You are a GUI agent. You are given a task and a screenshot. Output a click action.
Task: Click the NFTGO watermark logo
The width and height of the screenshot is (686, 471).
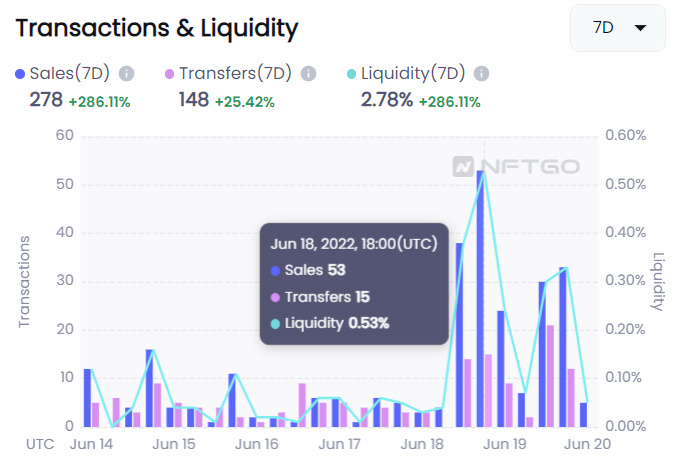[x=515, y=166]
